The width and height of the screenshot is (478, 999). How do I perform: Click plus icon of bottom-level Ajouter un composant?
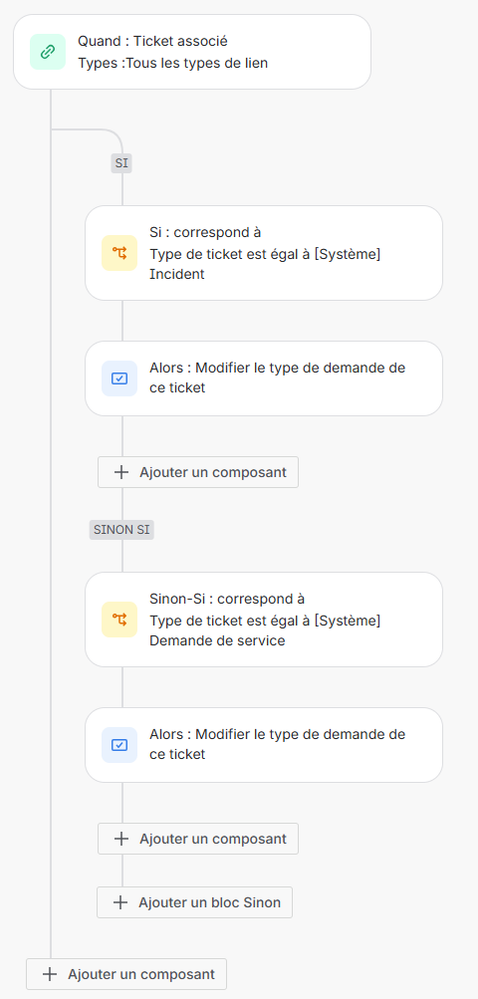point(49,974)
